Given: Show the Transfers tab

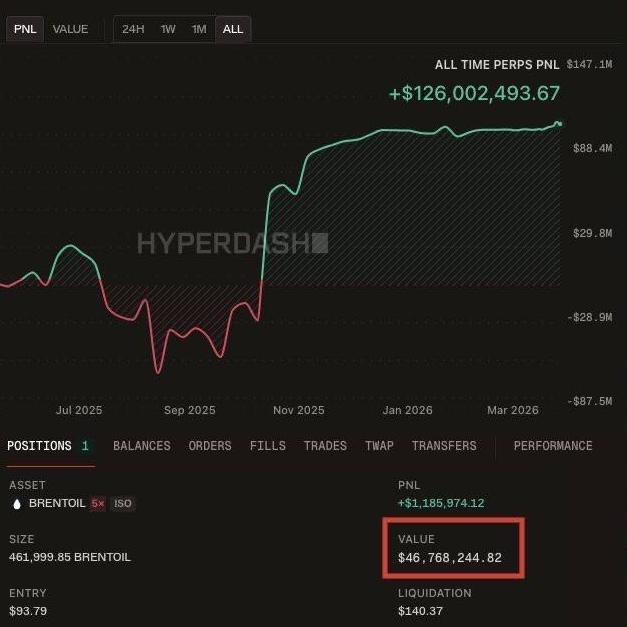Looking at the screenshot, I should tap(444, 446).
